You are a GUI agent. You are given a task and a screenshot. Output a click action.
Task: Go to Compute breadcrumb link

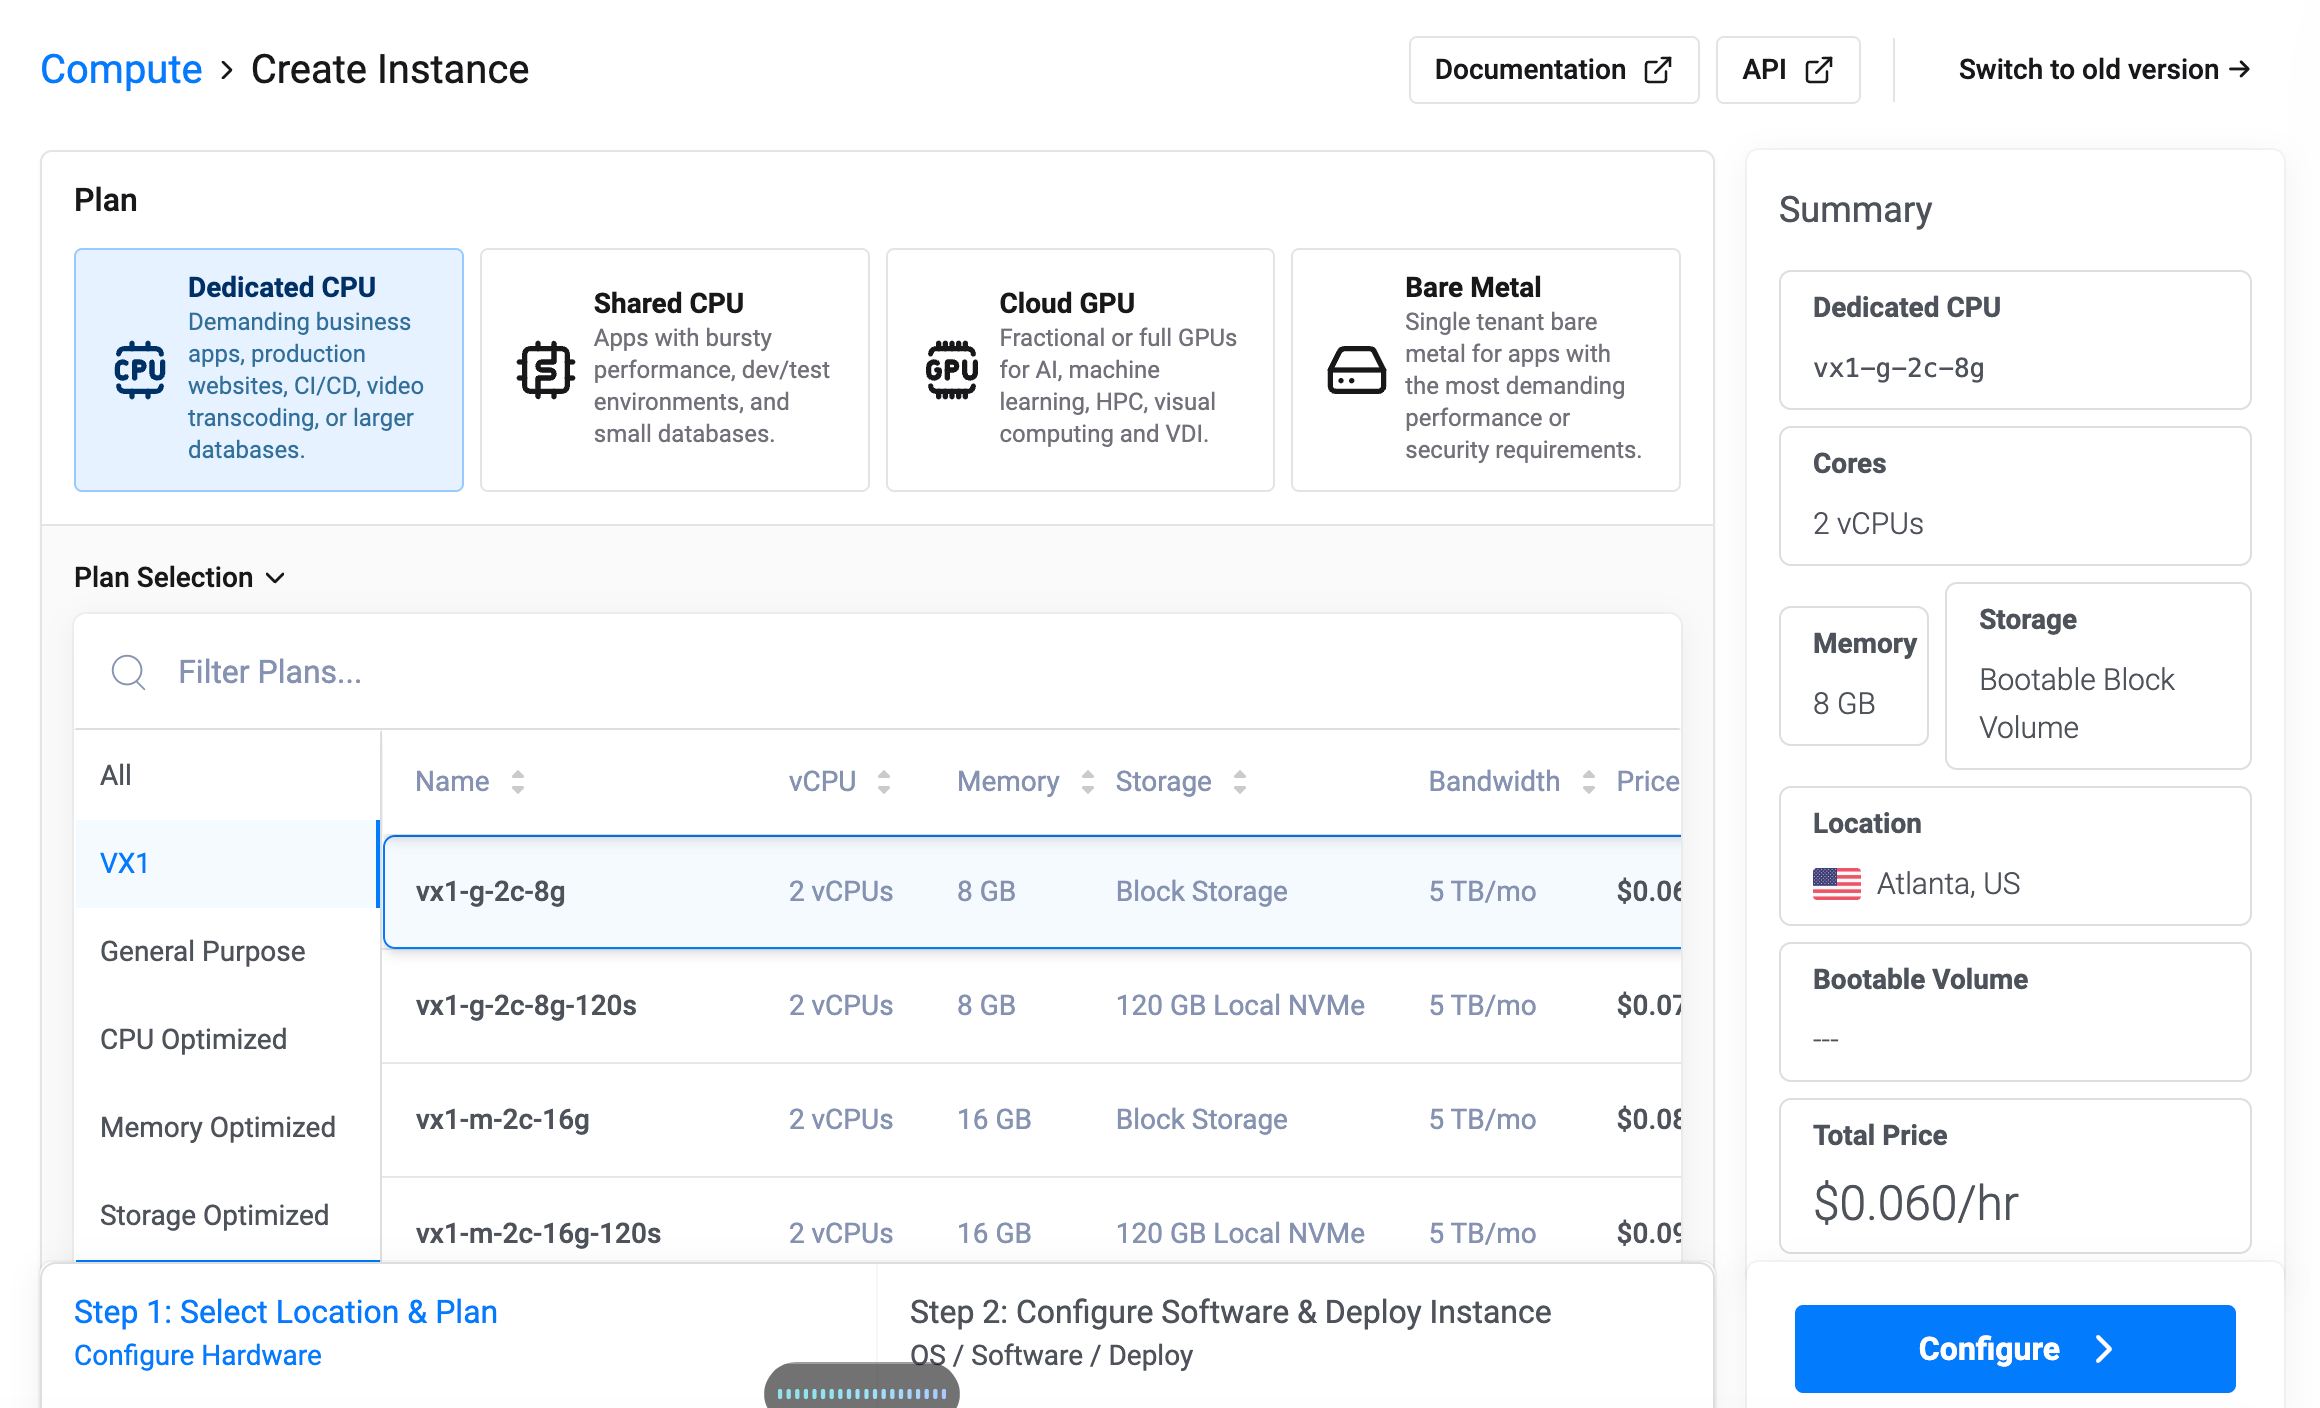pos(121,70)
